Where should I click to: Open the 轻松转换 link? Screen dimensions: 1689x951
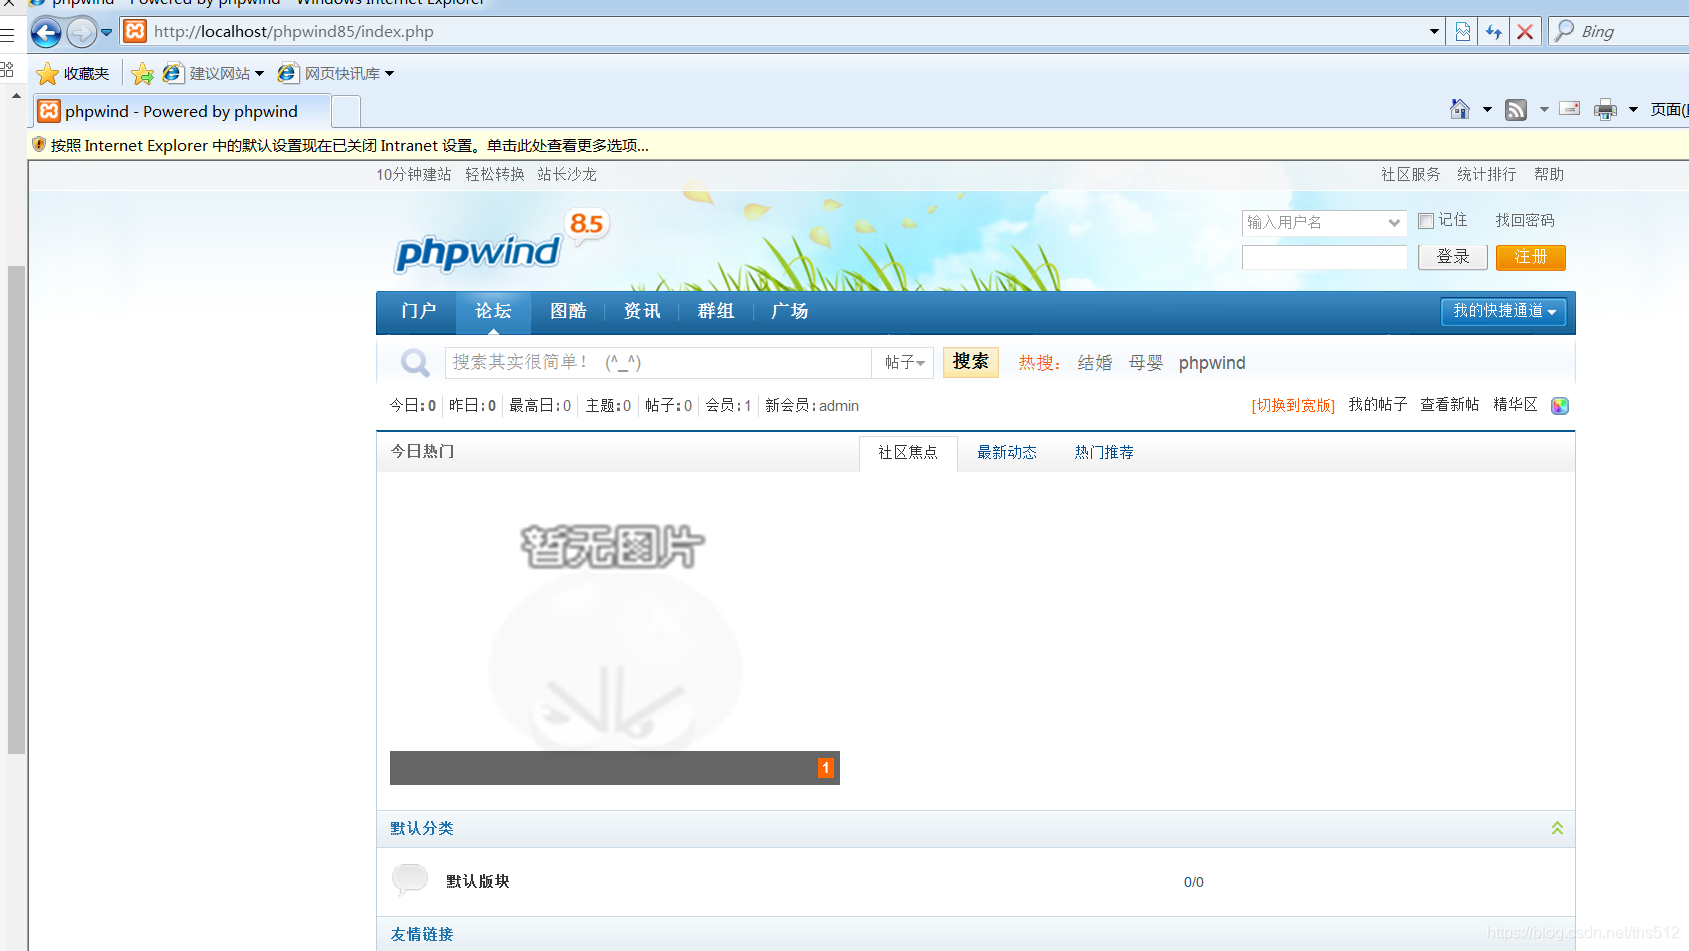click(495, 174)
